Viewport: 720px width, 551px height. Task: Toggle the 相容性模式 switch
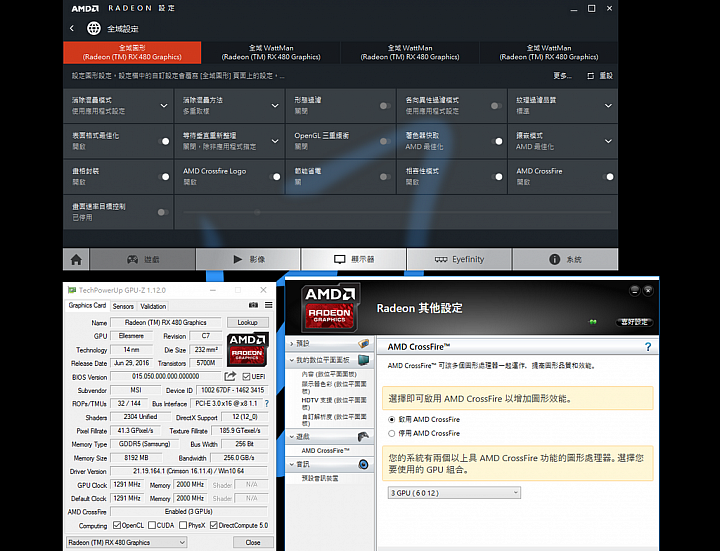[x=496, y=177]
